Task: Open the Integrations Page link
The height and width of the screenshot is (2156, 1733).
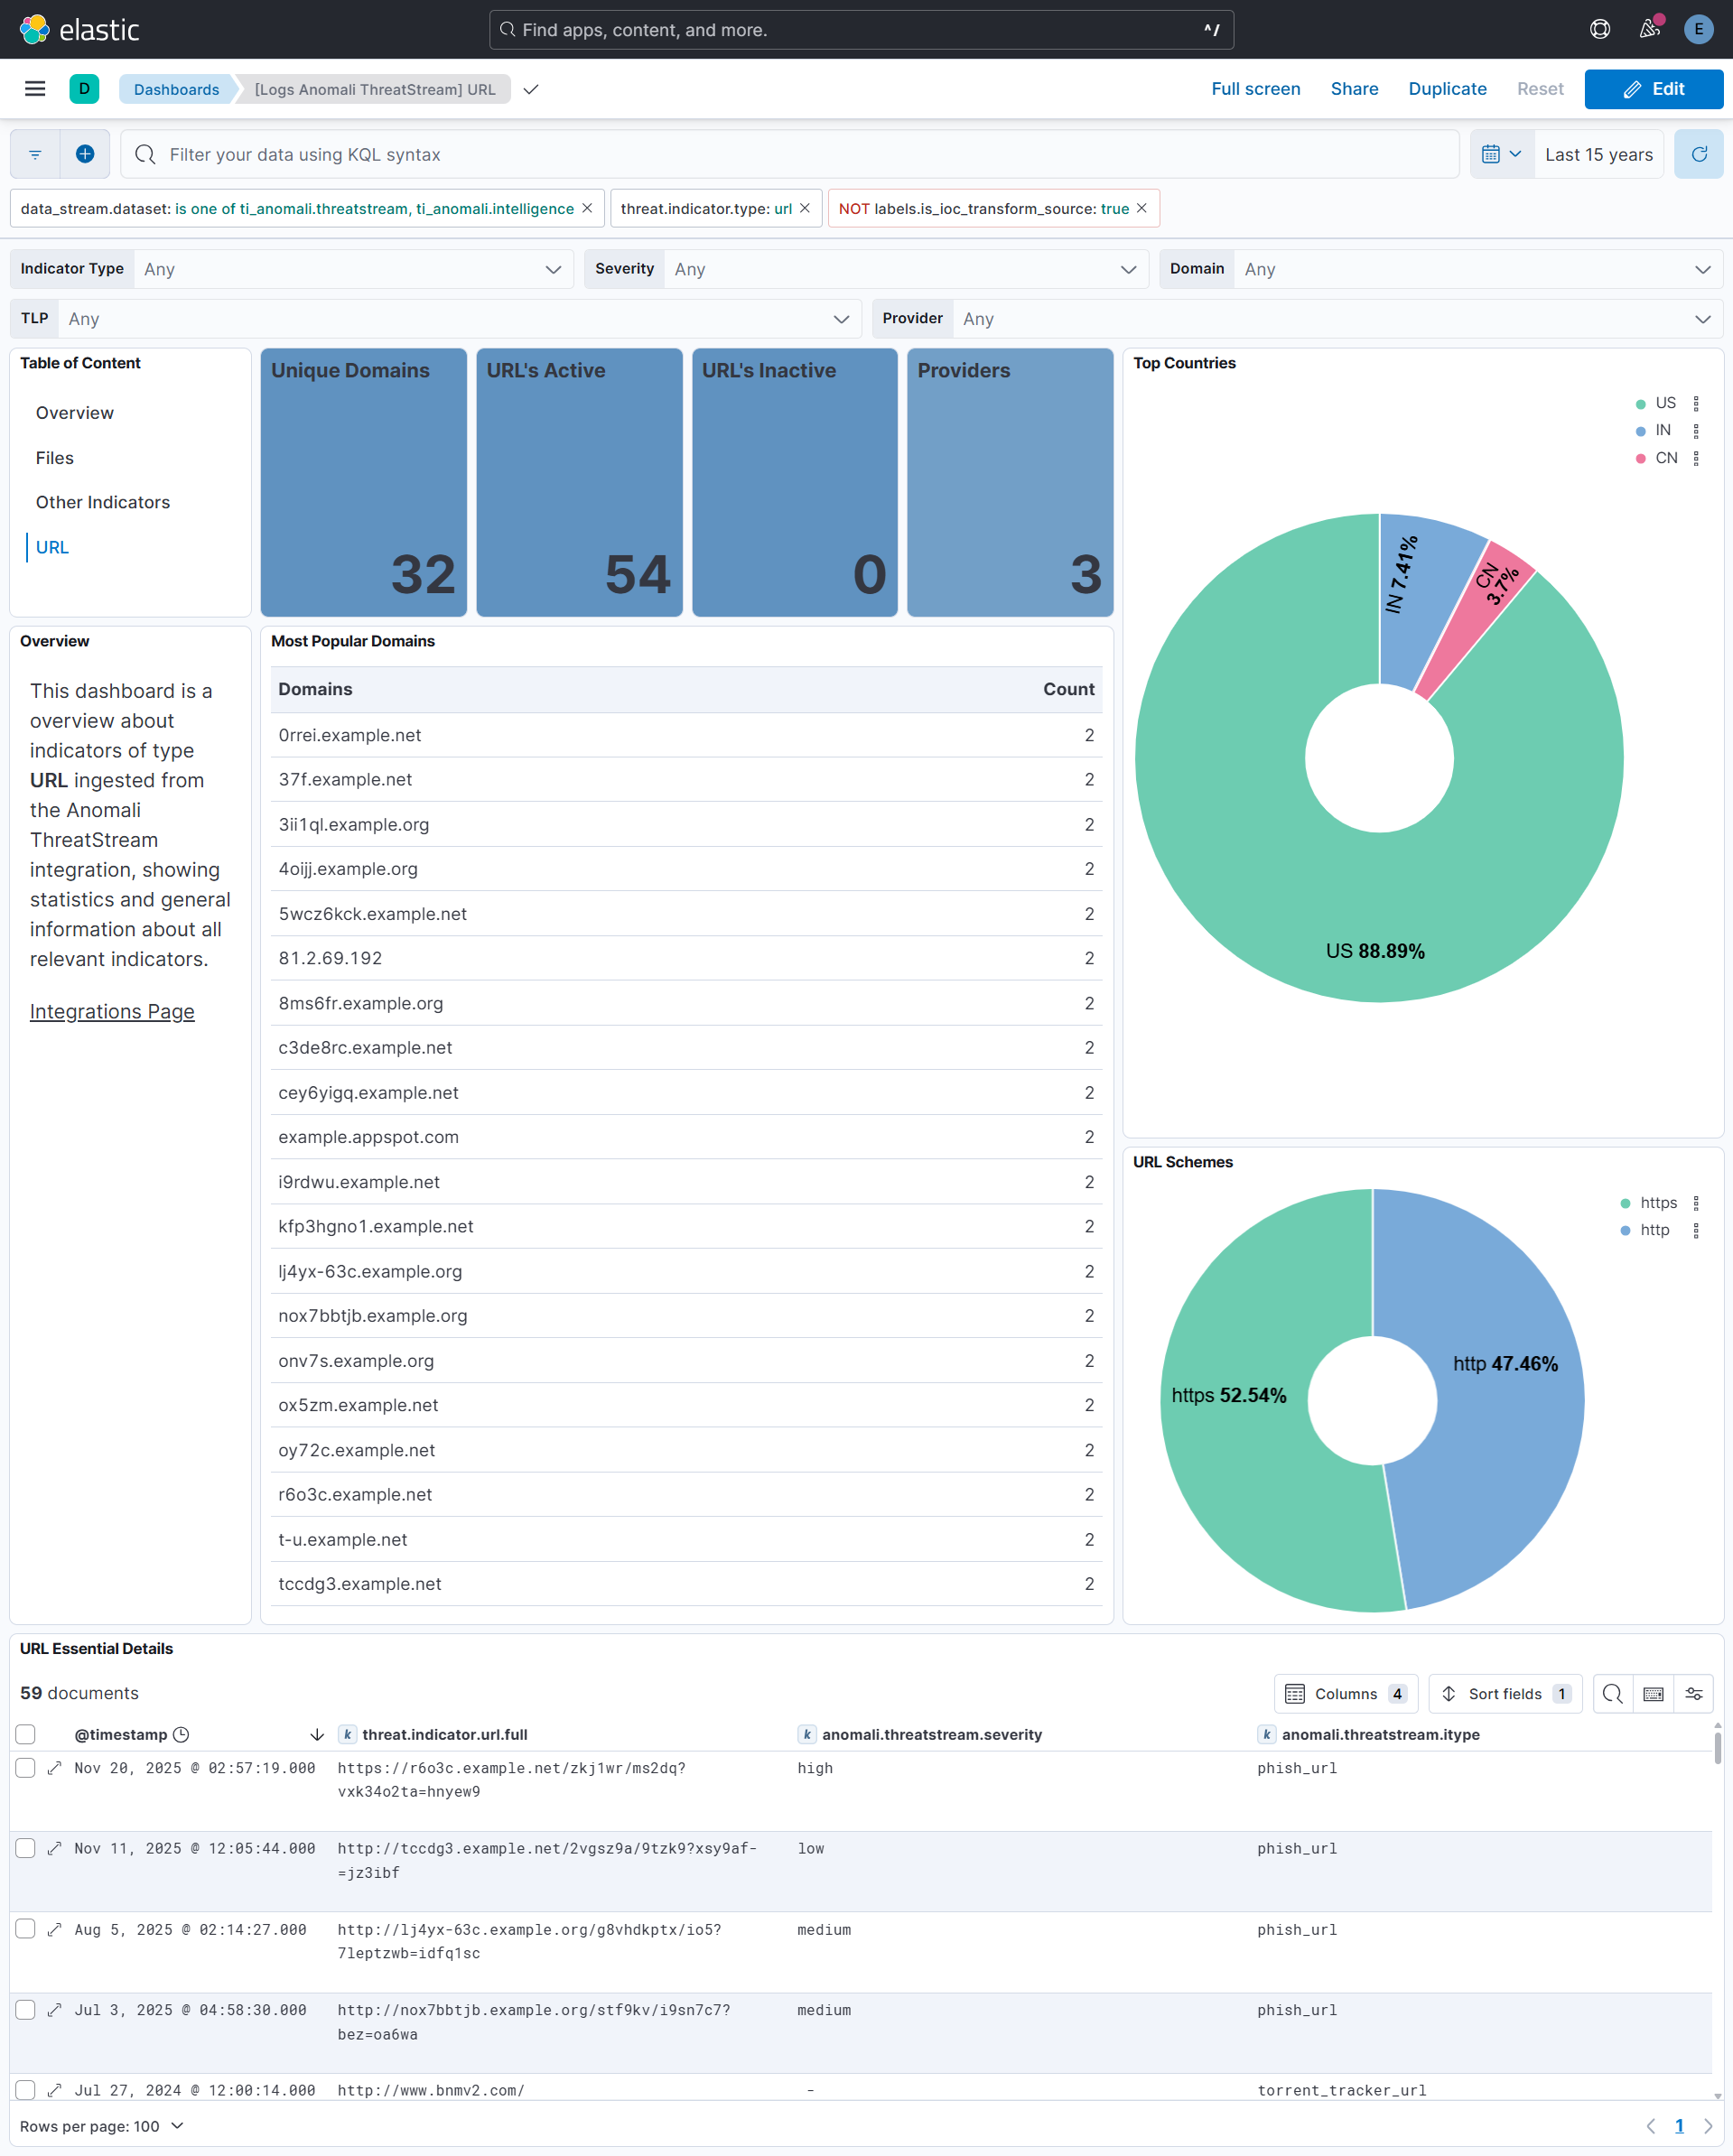Action: pyautogui.click(x=111, y=1011)
